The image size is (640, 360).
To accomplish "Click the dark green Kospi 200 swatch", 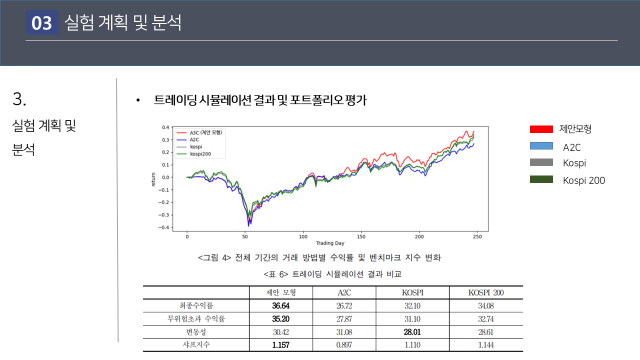I will (x=541, y=179).
